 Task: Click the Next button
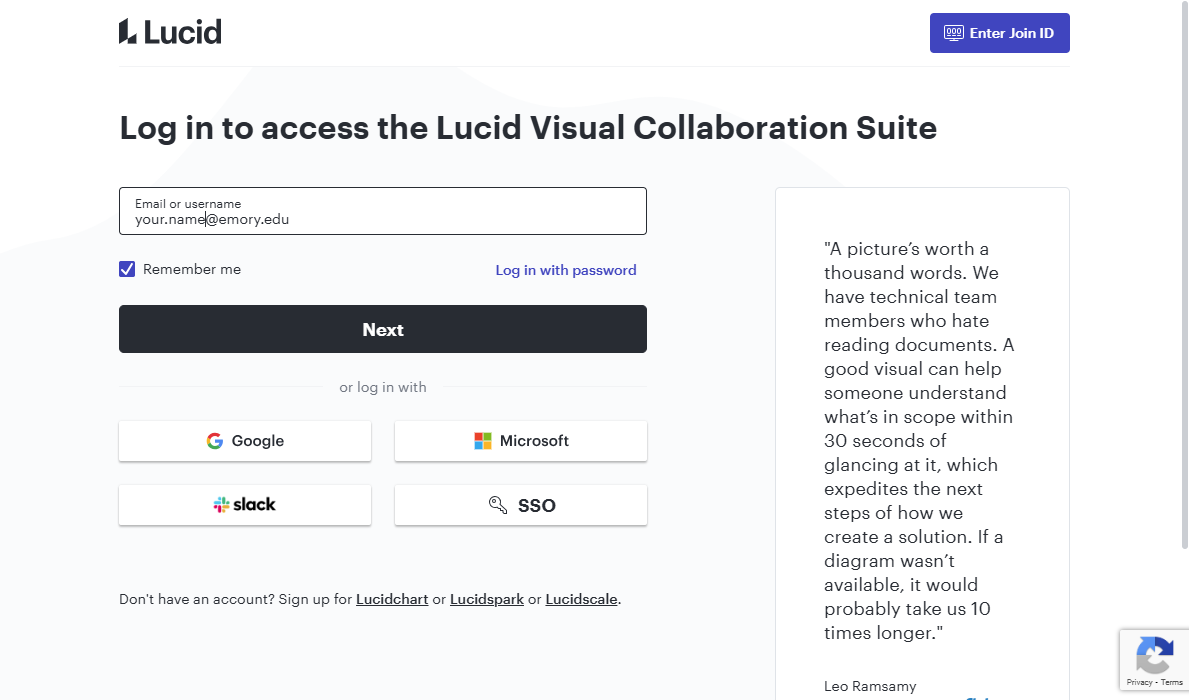(383, 329)
